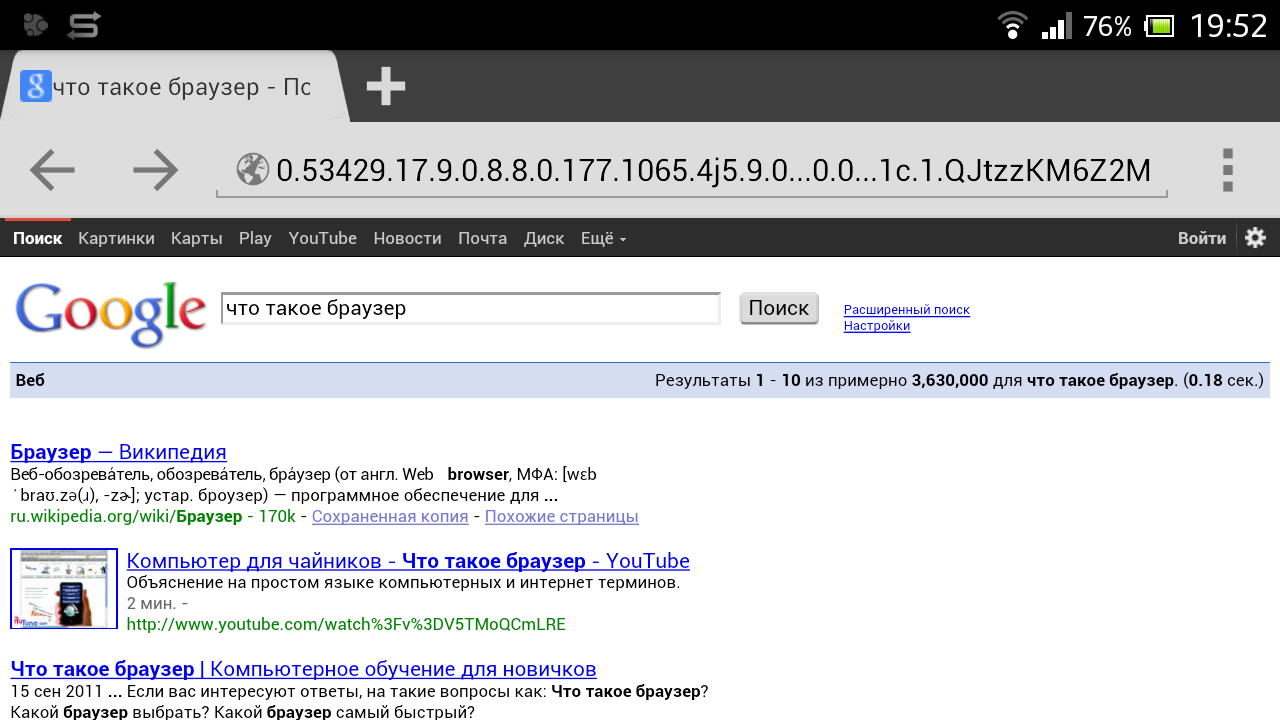Open the Почта menu item
The image size is (1280, 720).
(x=482, y=238)
